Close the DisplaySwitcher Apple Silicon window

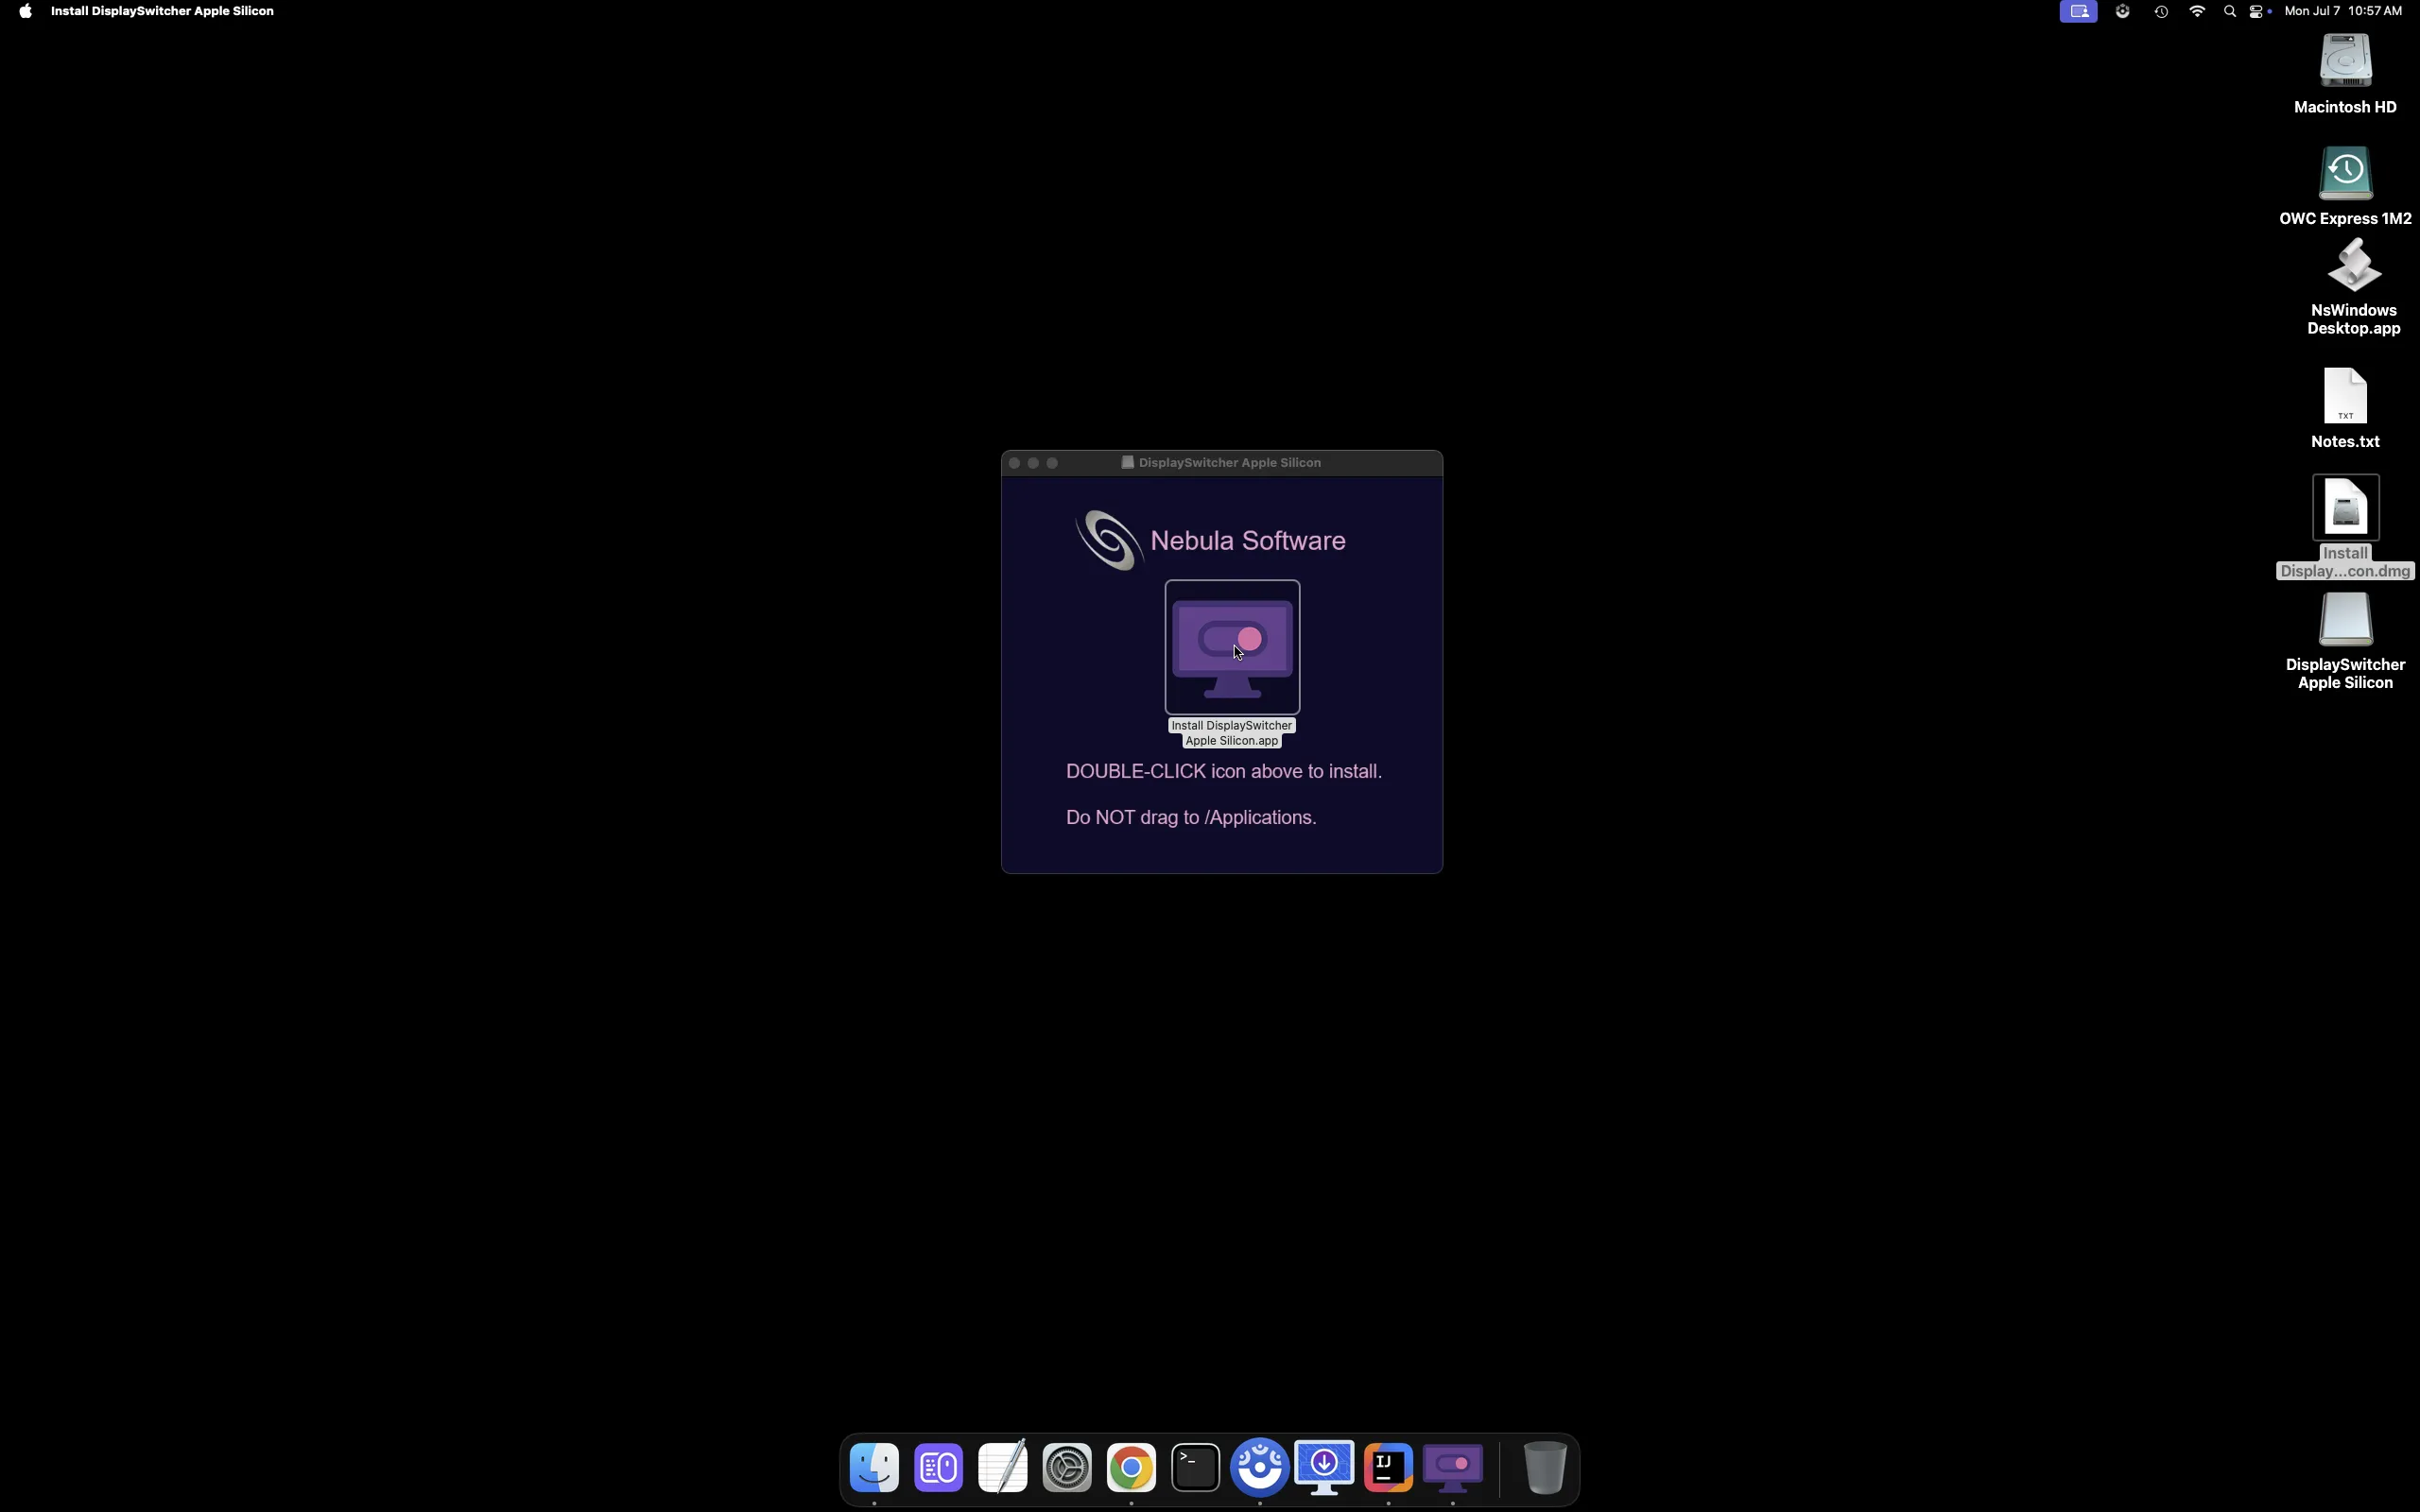click(x=1015, y=463)
